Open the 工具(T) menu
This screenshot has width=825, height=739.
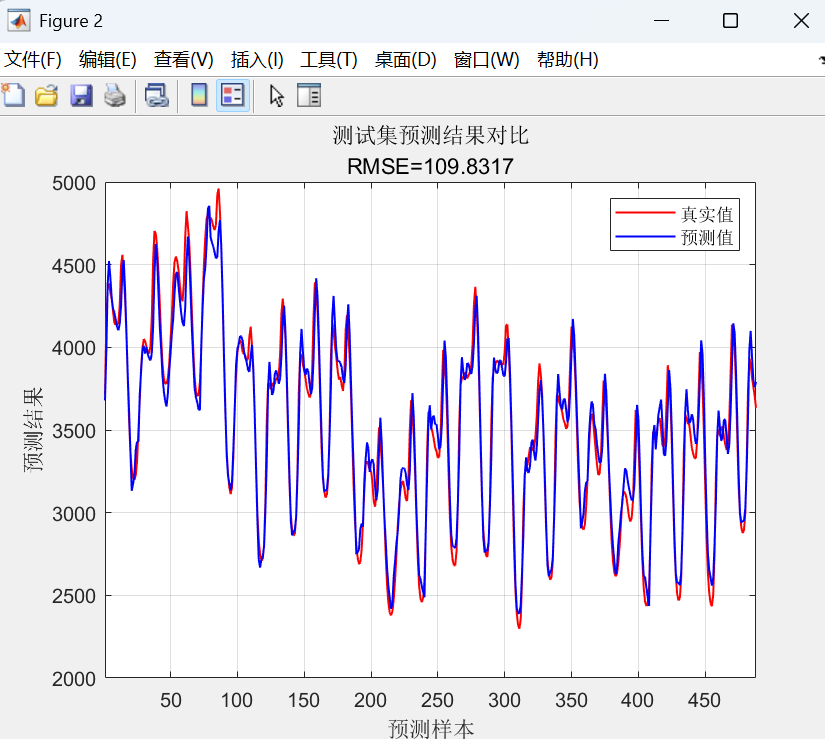[329, 59]
